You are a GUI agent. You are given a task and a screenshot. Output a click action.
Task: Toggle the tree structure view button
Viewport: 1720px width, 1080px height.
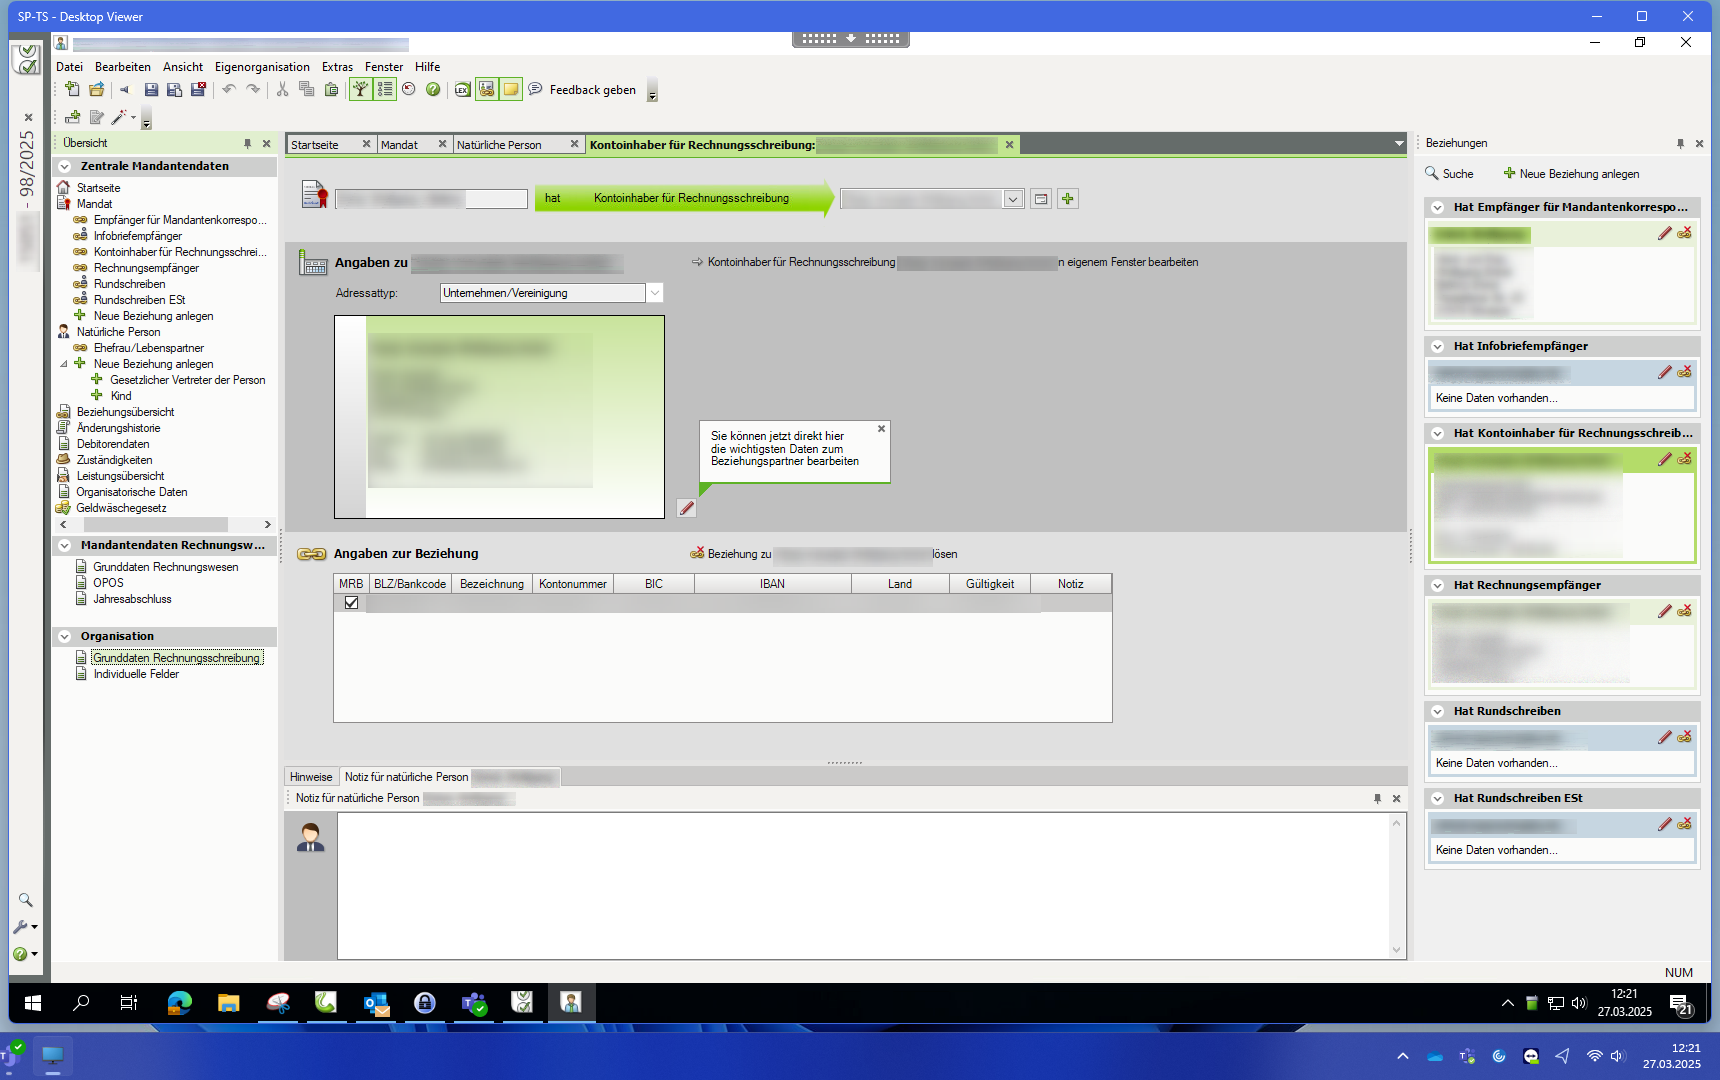pos(360,90)
